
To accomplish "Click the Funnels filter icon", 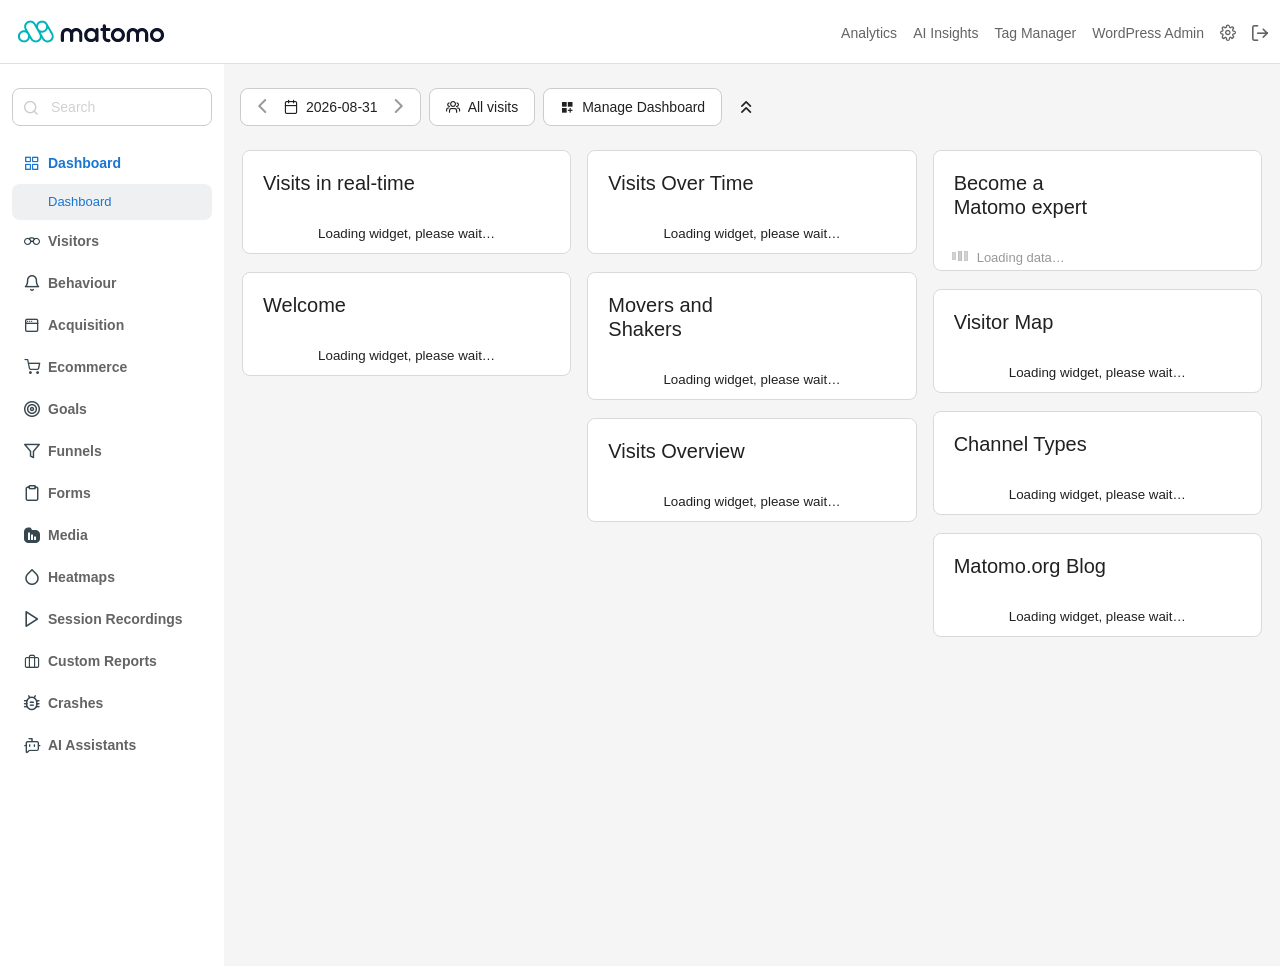I will coord(32,451).
